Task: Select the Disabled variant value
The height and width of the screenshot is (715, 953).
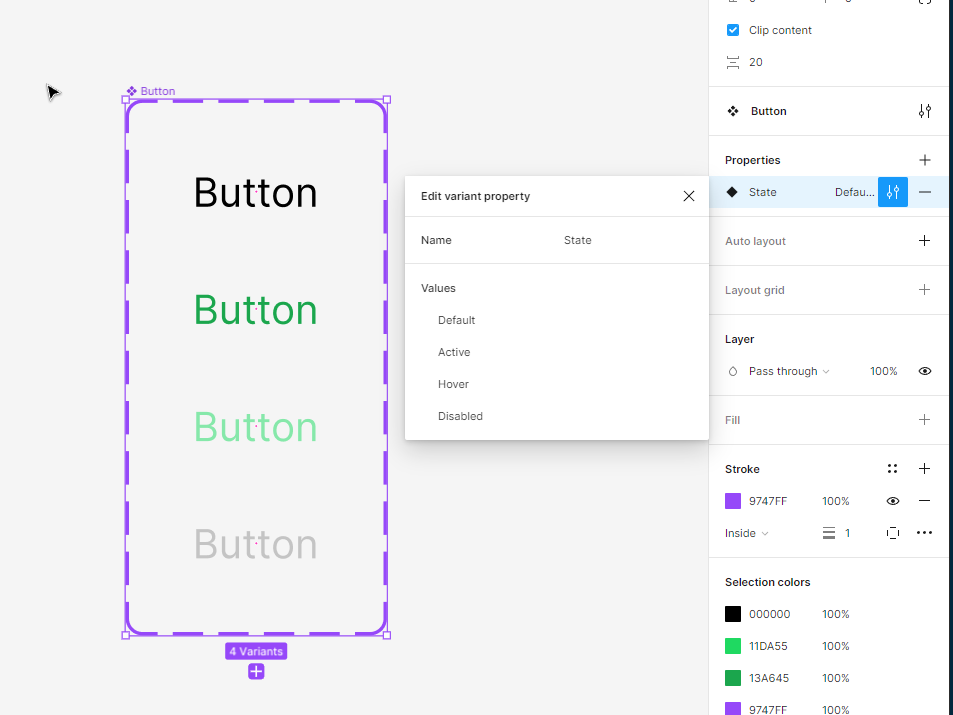Action: (x=460, y=416)
